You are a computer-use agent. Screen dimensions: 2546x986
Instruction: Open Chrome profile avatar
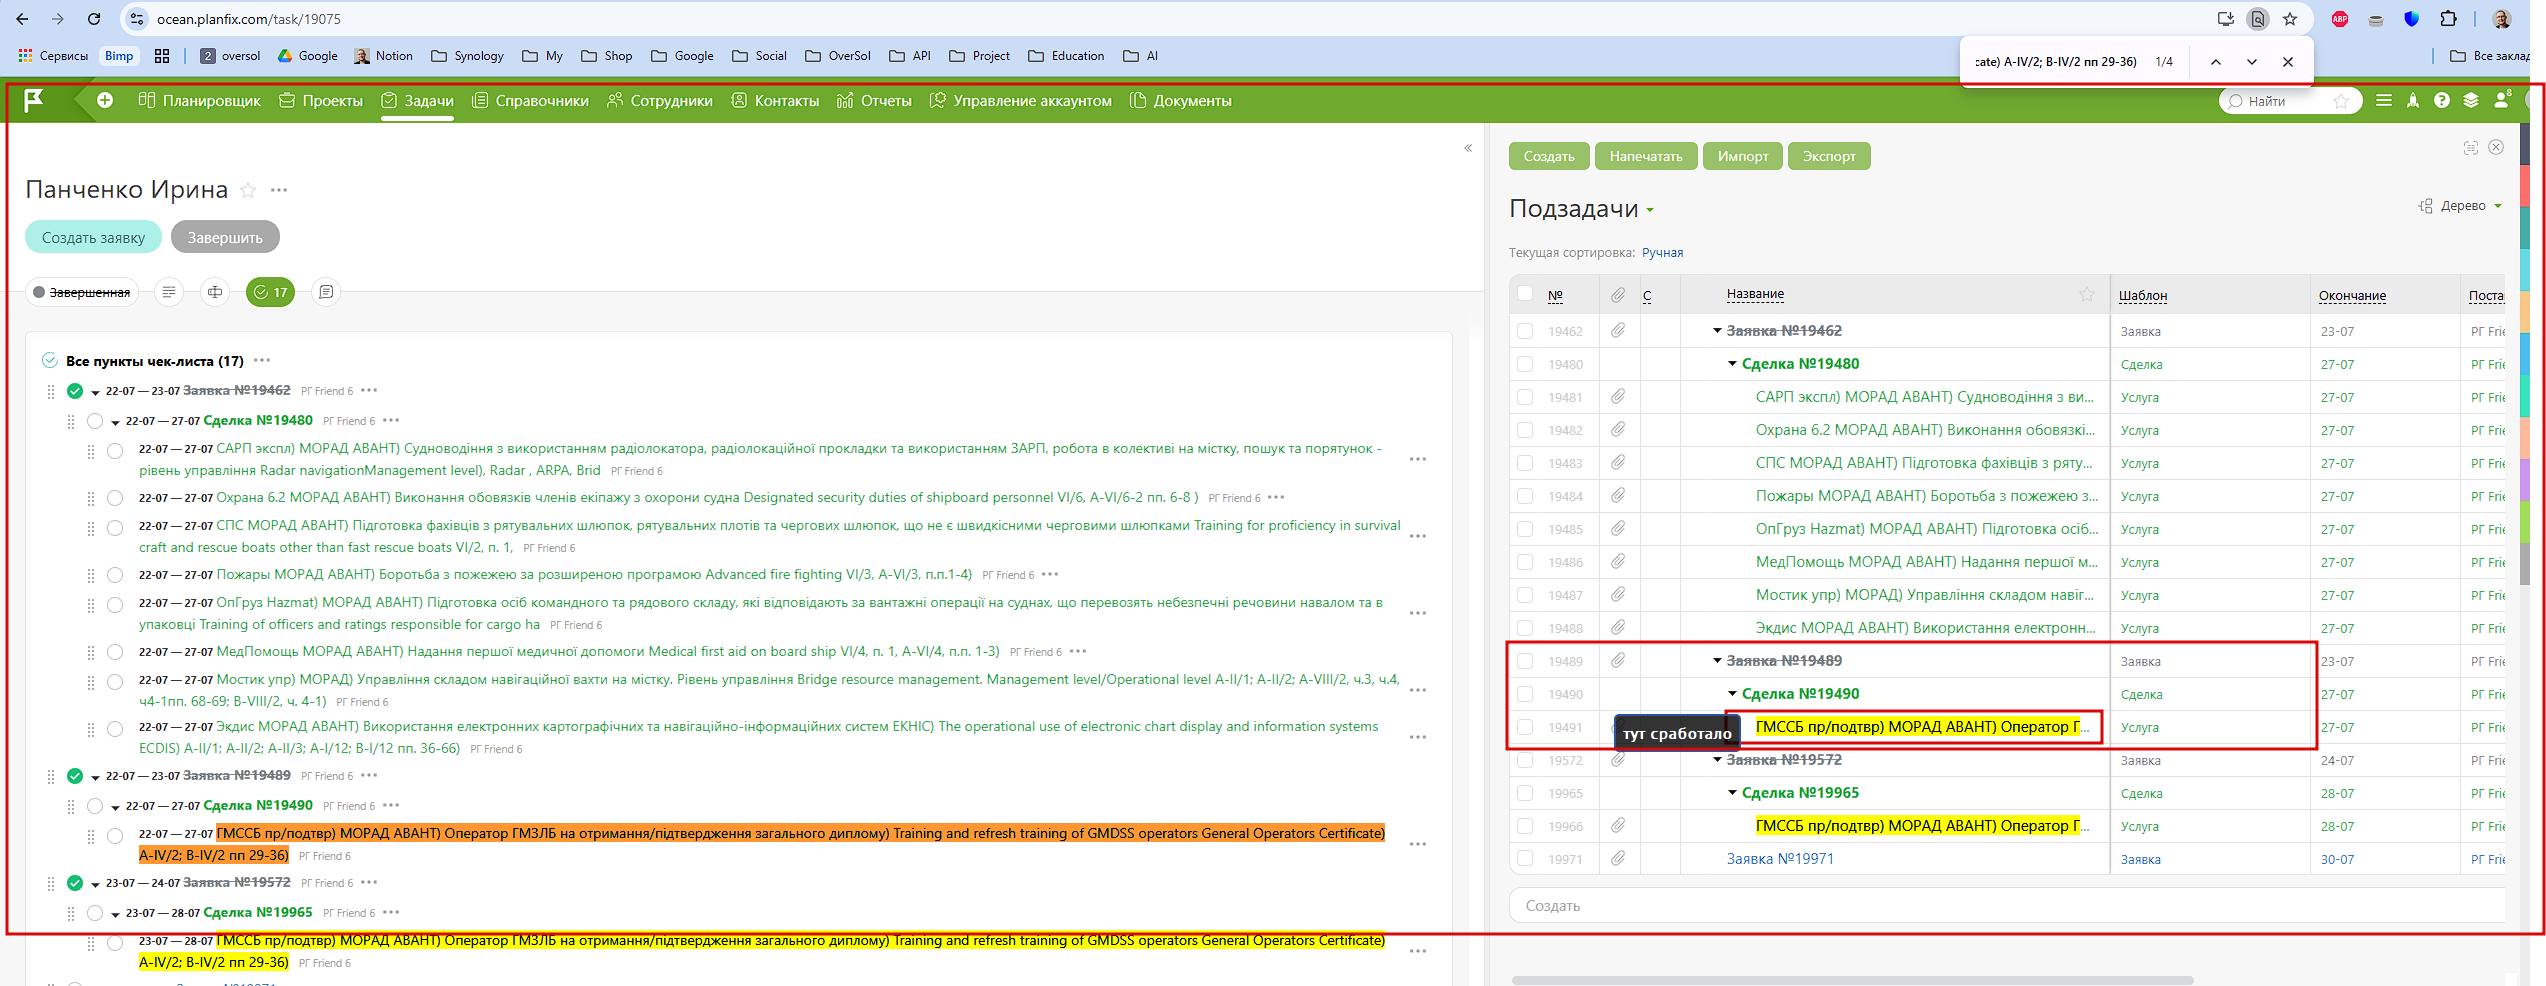pos(2502,19)
